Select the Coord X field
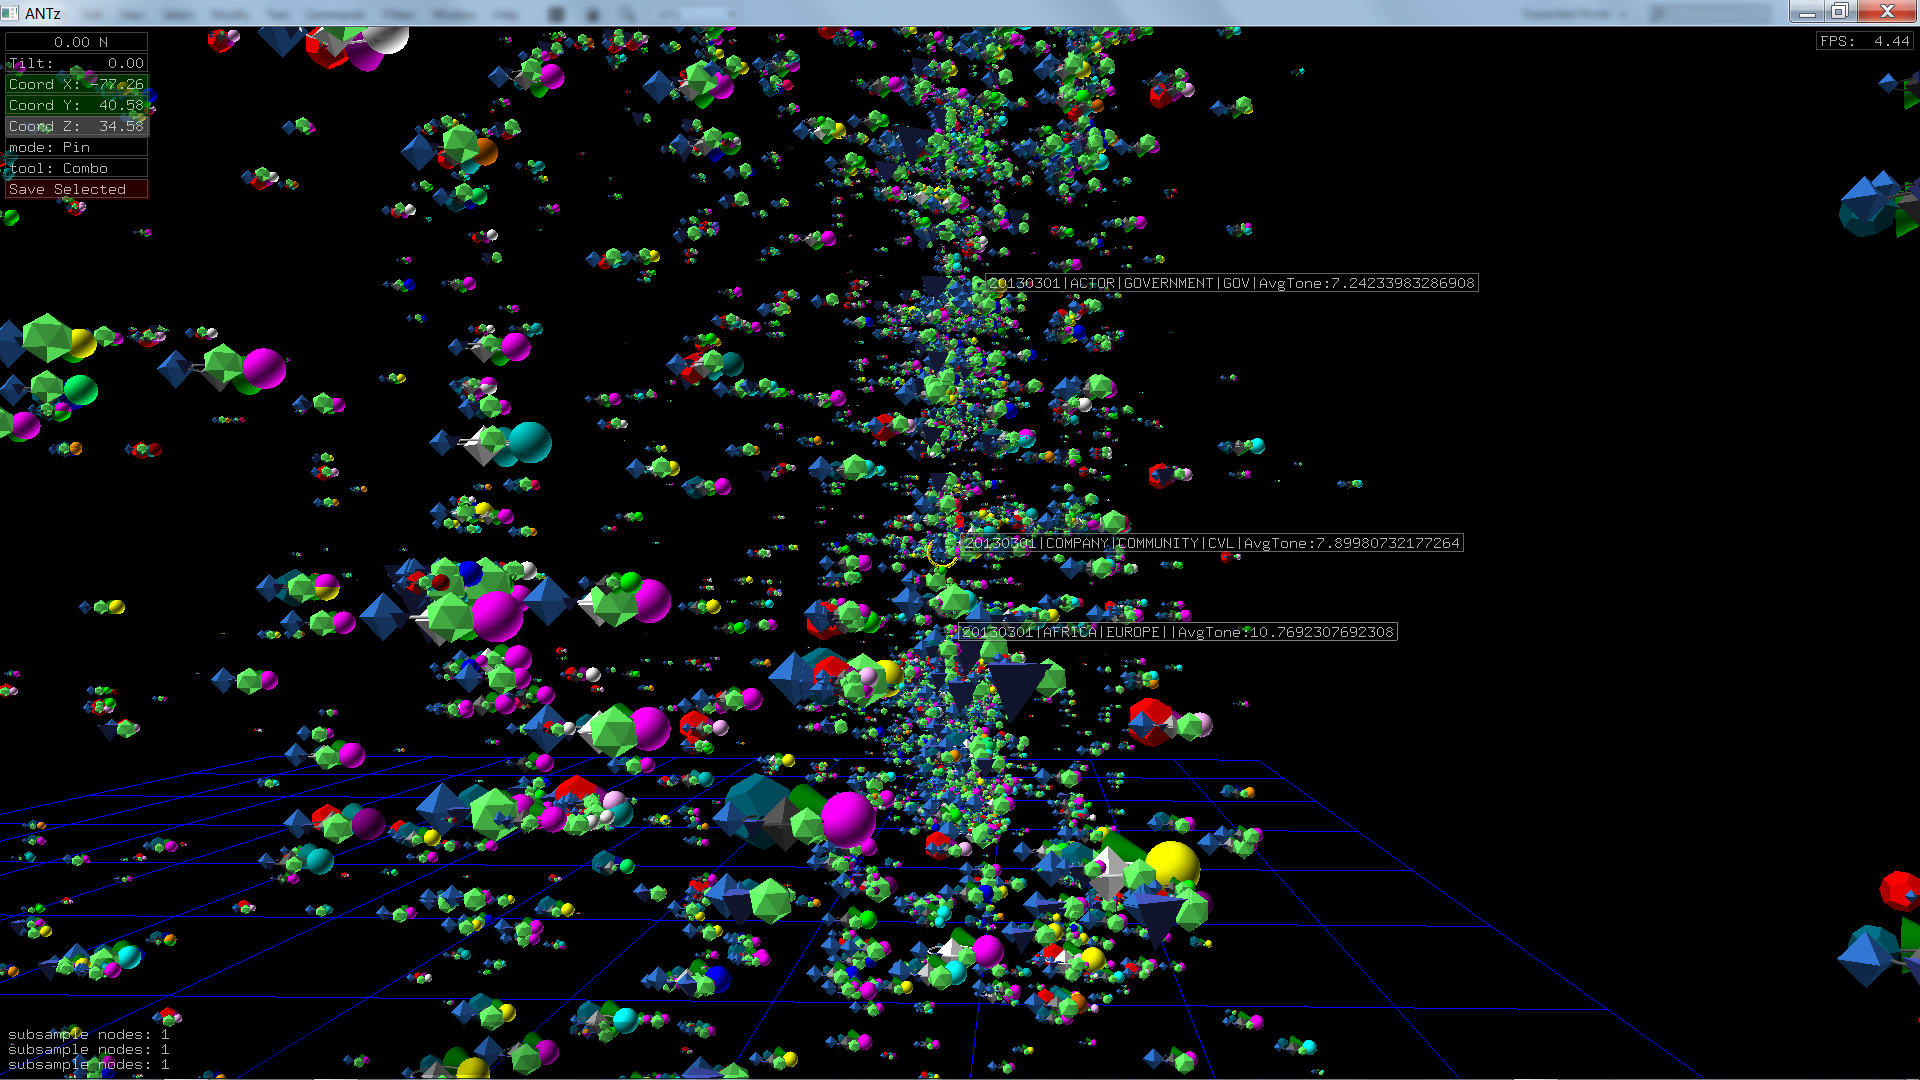1920x1080 pixels. tap(76, 84)
